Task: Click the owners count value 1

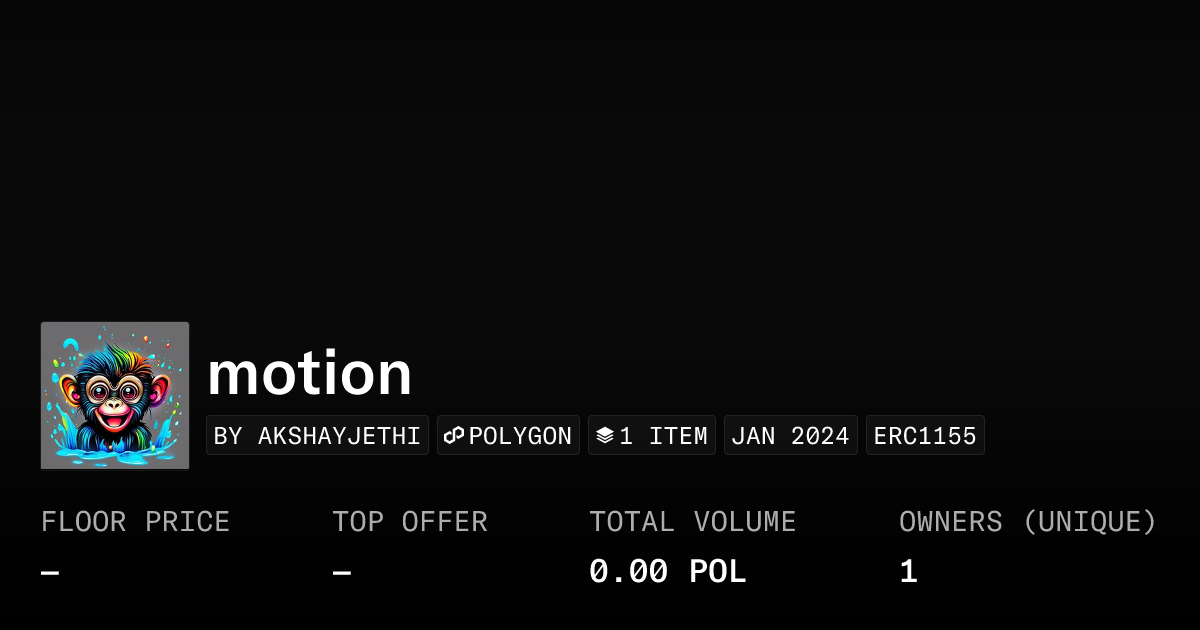Action: coord(908,572)
